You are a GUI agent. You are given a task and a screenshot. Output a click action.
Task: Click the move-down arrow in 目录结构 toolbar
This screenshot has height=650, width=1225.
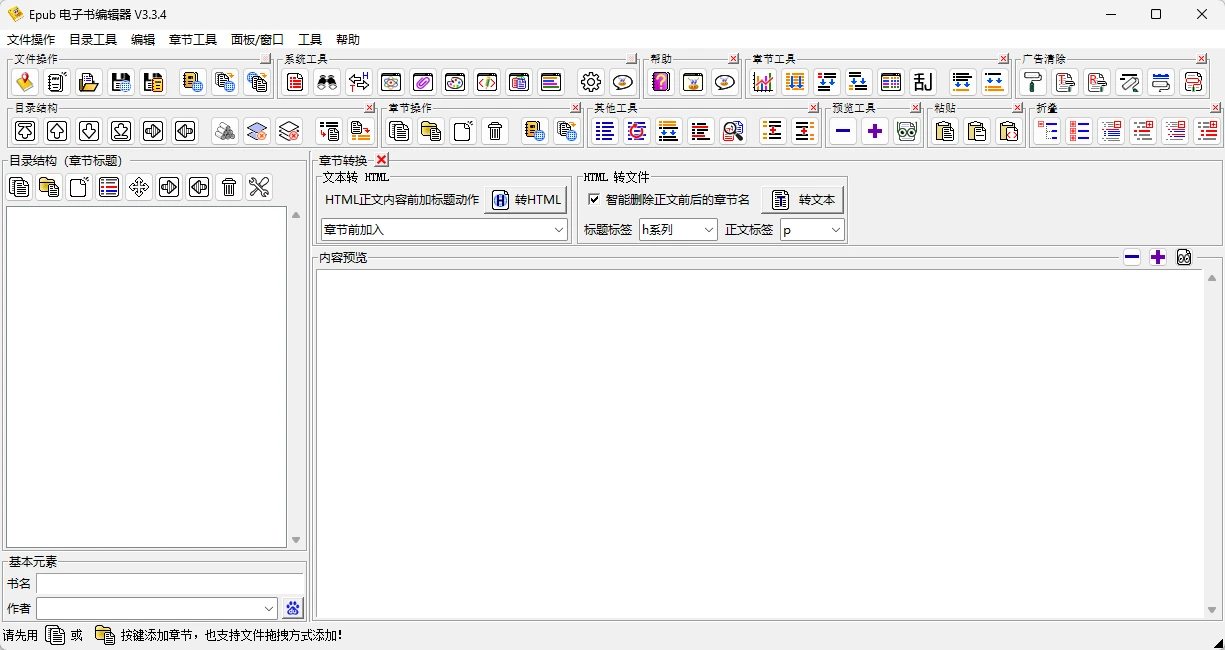pos(89,131)
